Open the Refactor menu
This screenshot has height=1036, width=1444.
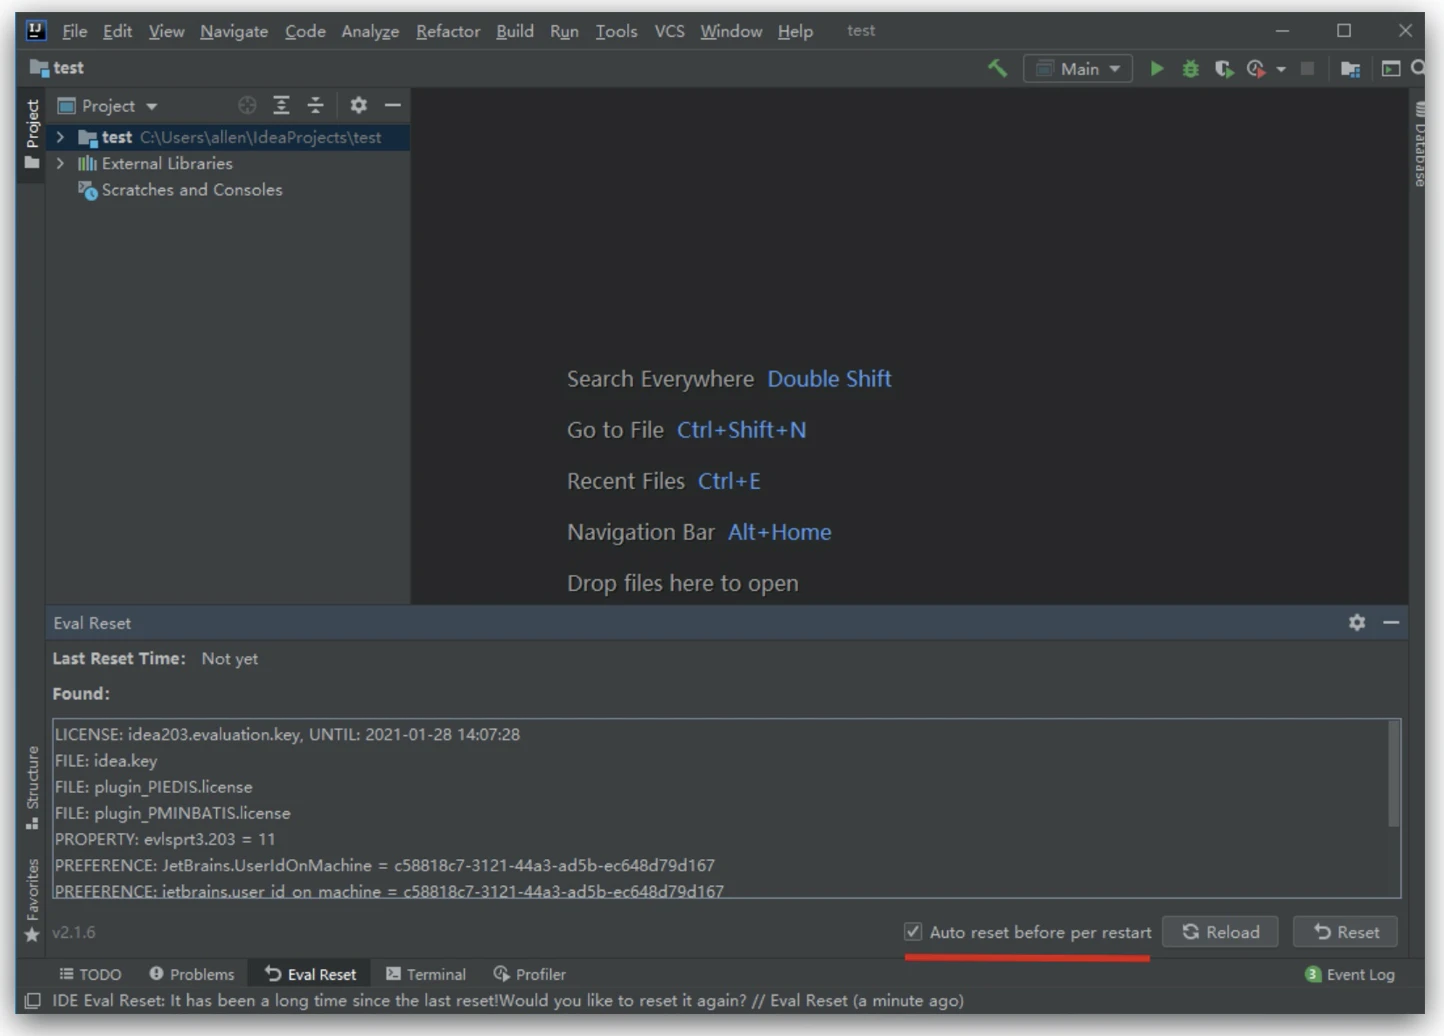coord(448,31)
